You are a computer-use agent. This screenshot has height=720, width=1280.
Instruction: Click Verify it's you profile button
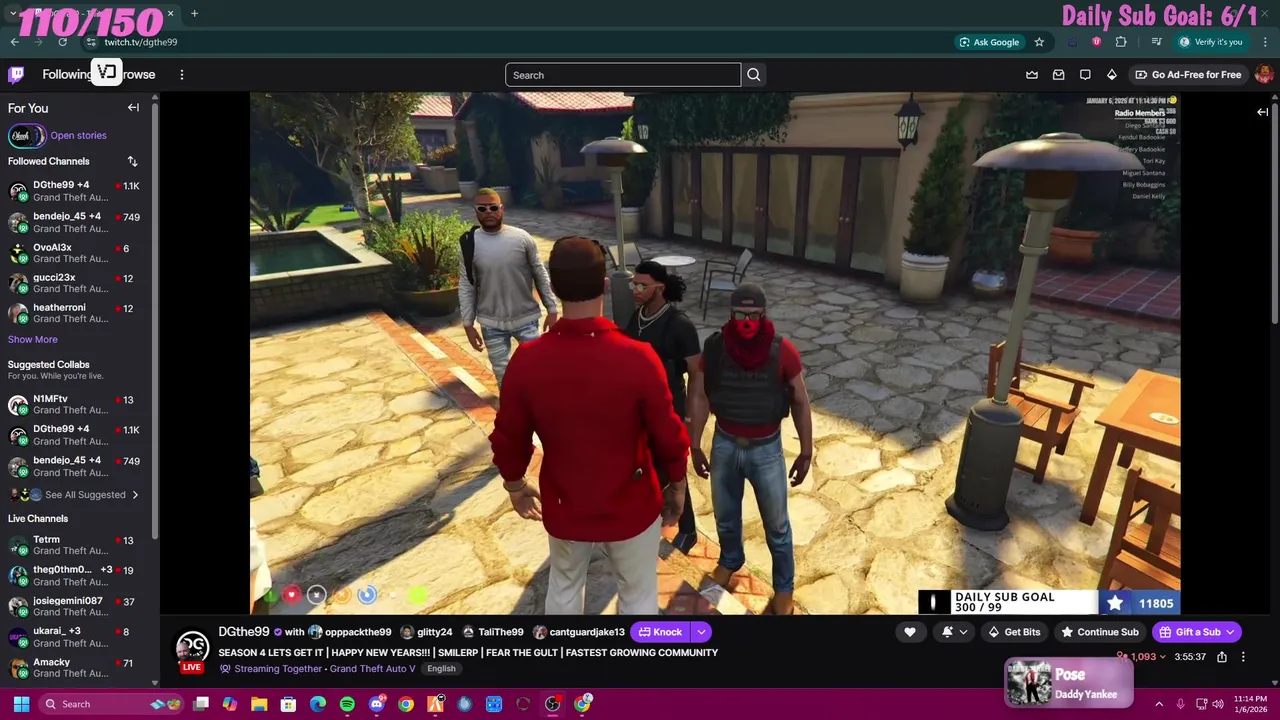point(1210,42)
